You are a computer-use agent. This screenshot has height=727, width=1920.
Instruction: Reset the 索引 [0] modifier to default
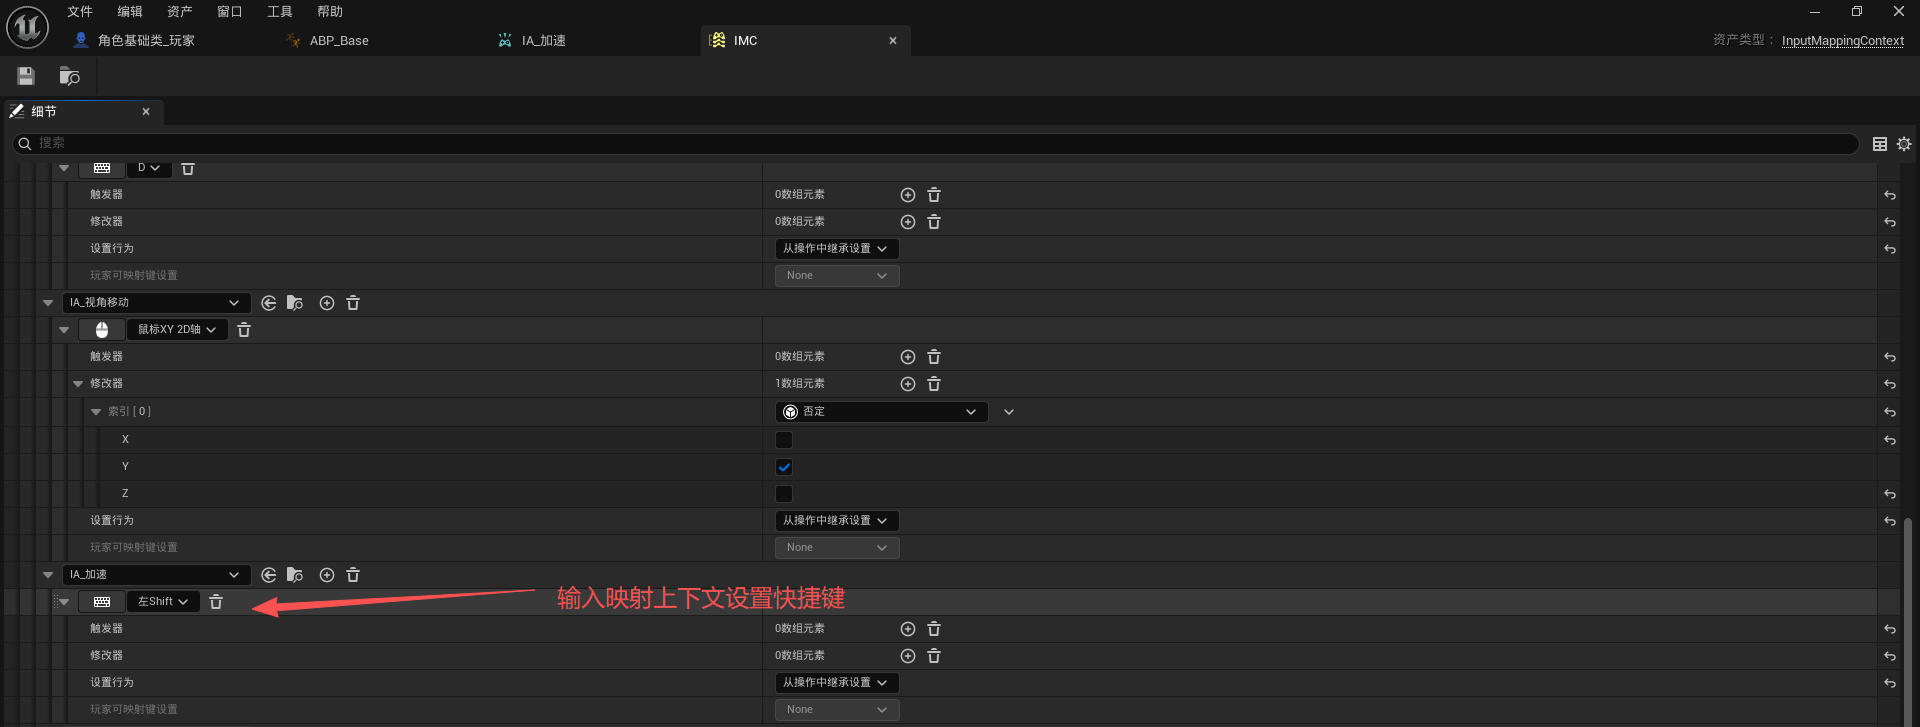(x=1890, y=412)
